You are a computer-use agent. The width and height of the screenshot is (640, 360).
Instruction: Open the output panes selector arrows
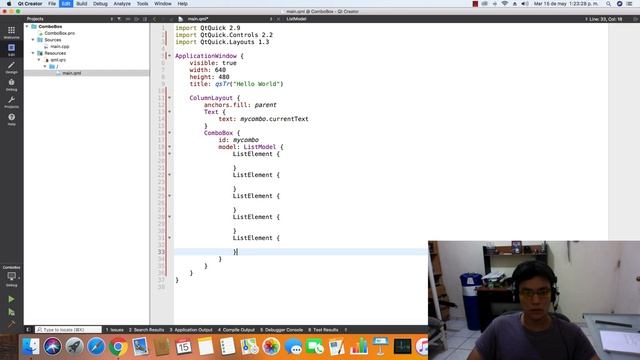346,330
